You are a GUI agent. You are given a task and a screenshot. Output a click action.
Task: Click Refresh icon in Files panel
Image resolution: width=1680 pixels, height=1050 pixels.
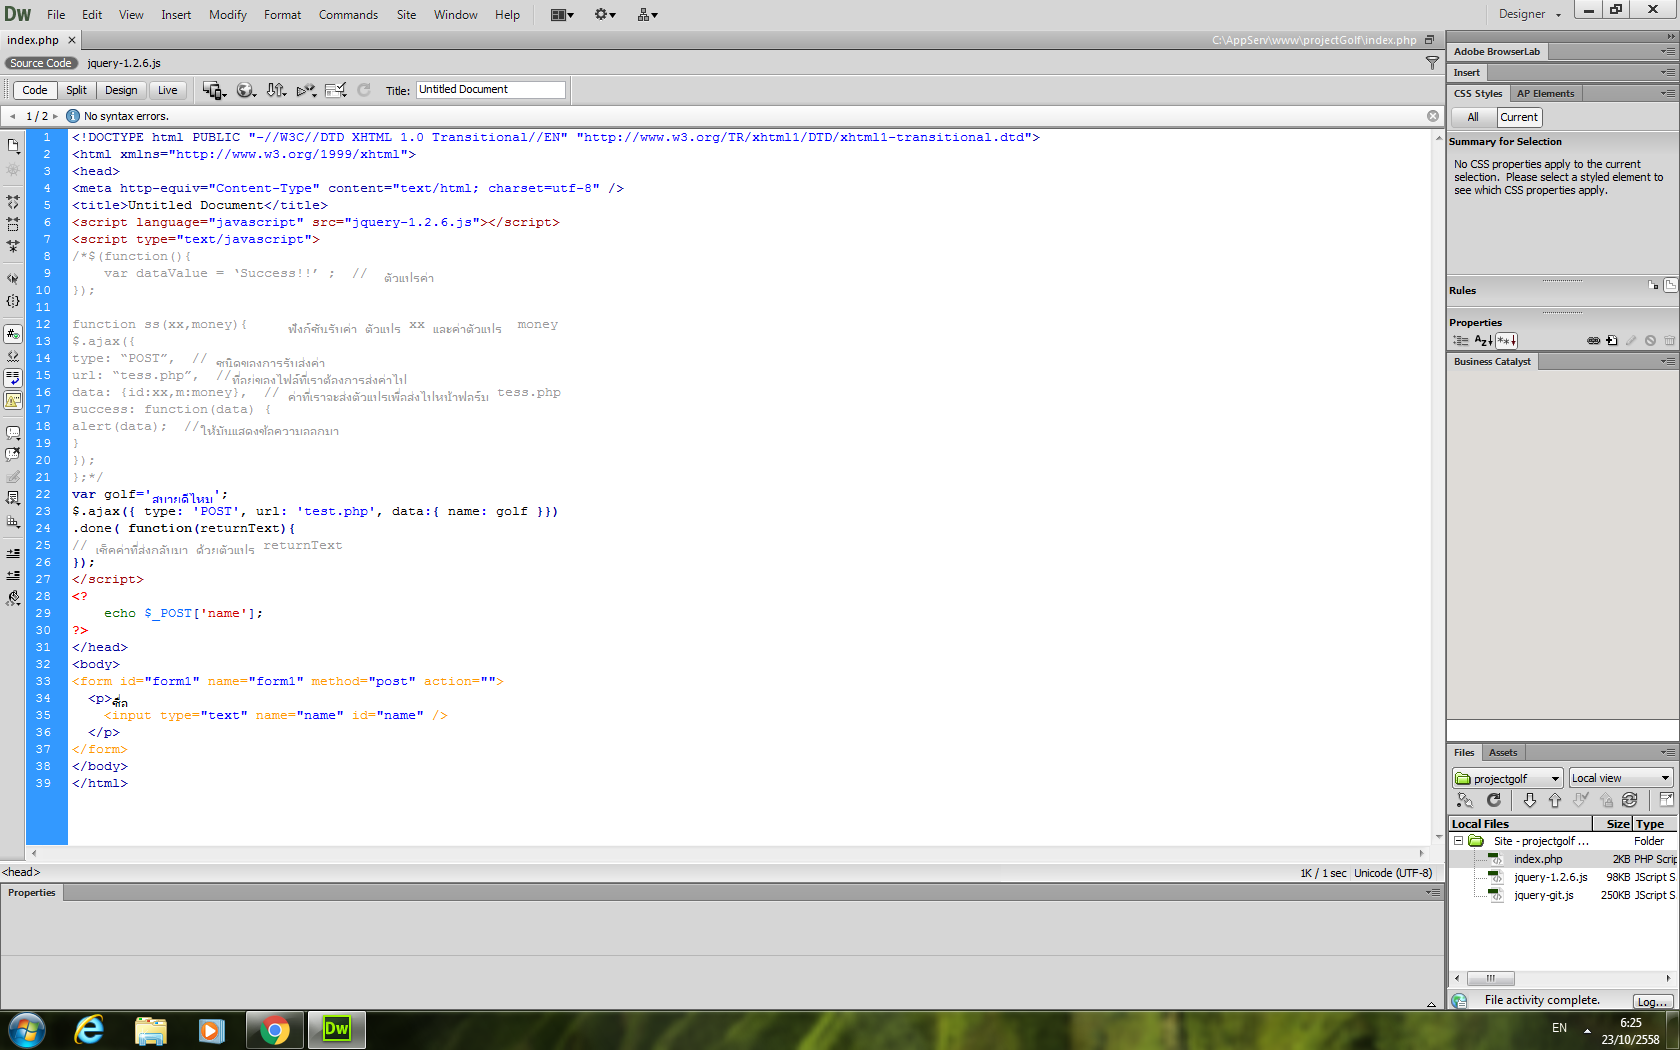(1494, 800)
